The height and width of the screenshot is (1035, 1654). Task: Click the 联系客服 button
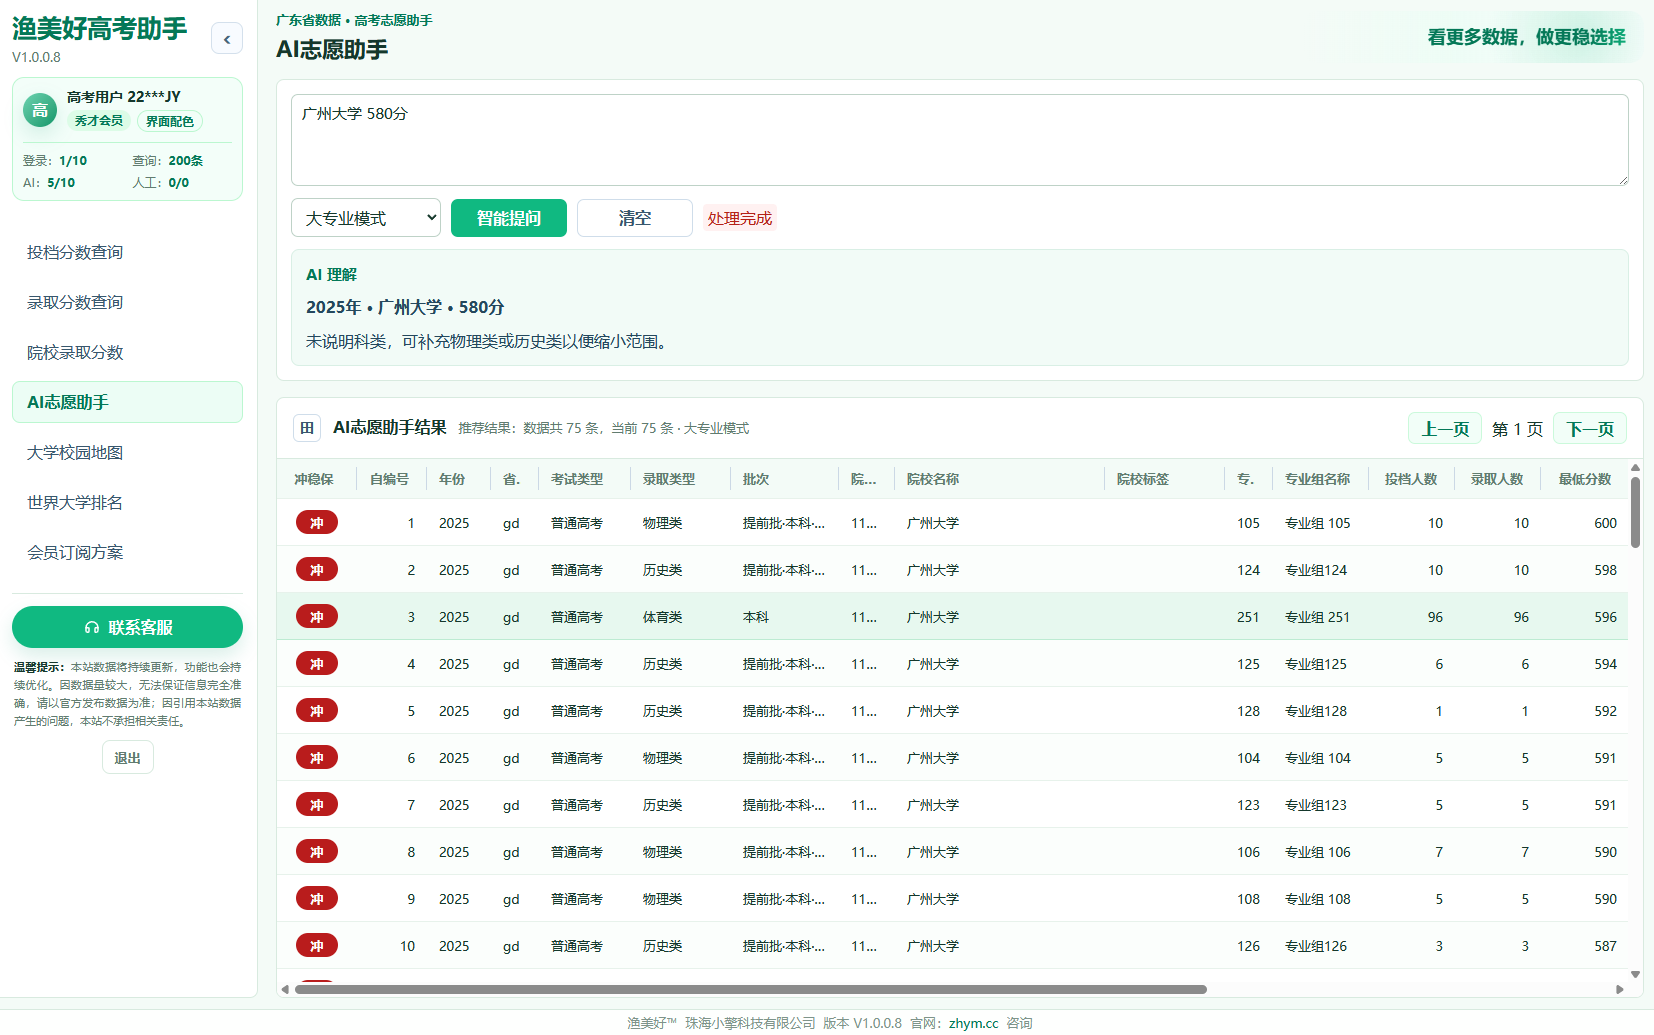pos(127,627)
